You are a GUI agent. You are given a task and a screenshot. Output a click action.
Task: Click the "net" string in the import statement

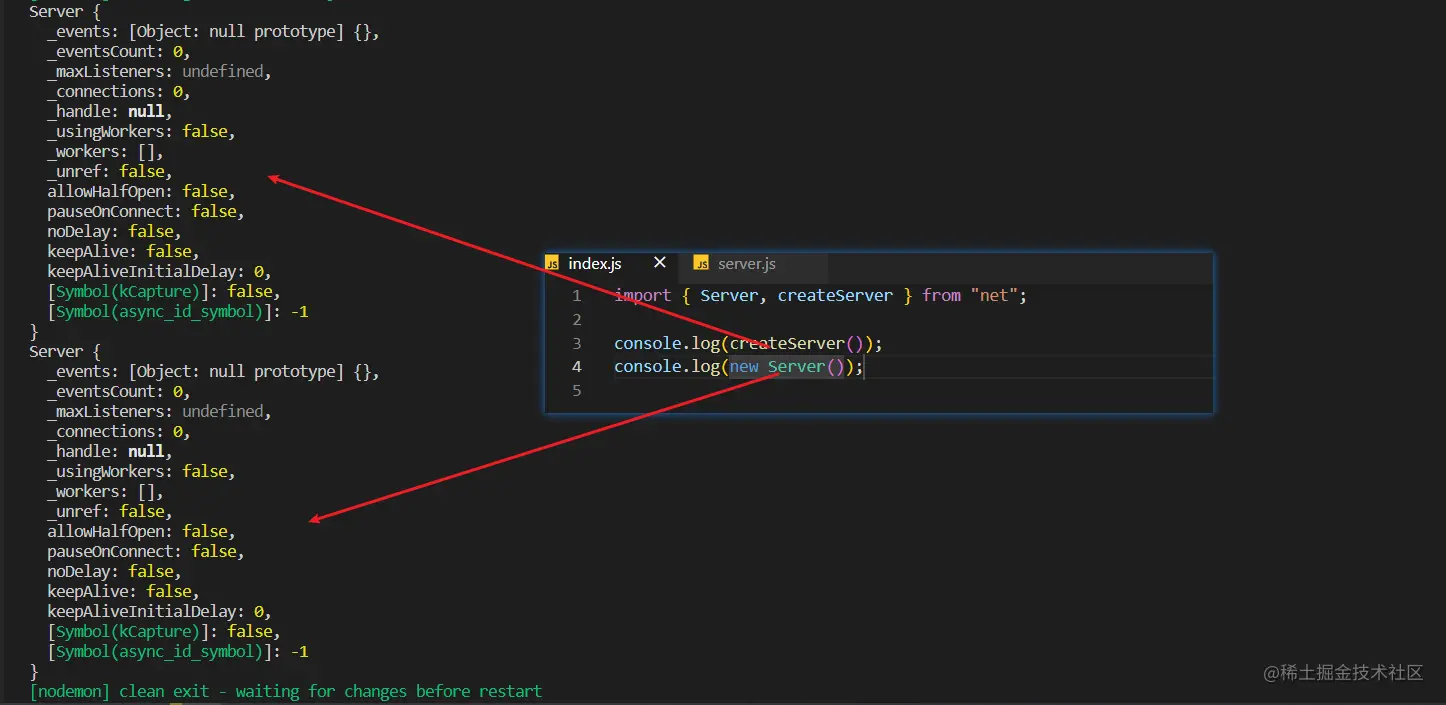tap(994, 296)
